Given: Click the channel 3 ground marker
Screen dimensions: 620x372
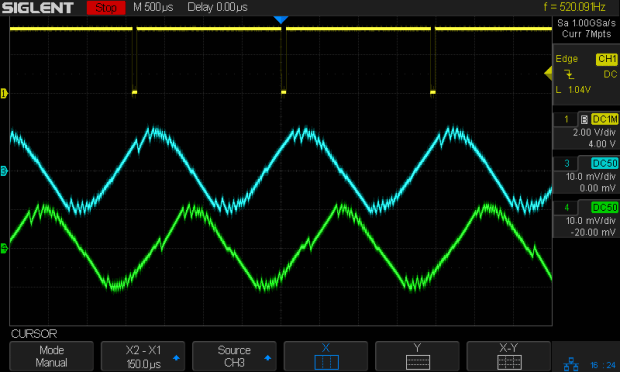Looking at the screenshot, I should point(4,171).
